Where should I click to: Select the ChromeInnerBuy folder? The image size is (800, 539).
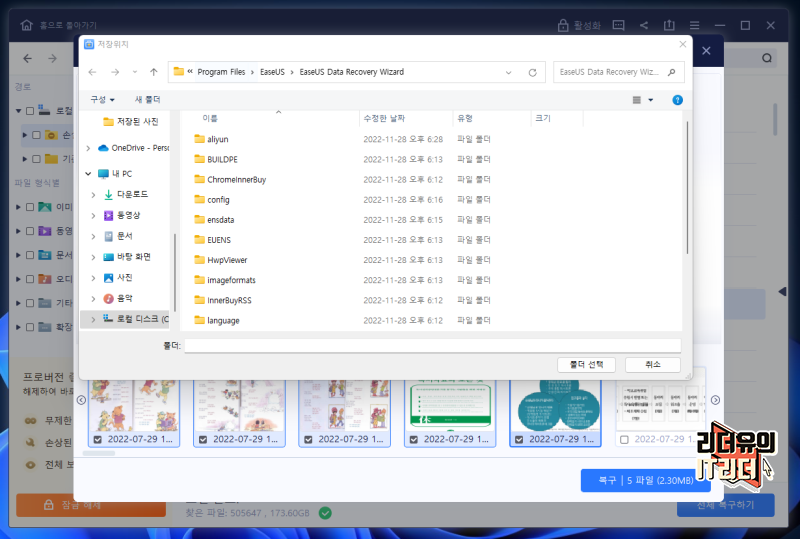click(237, 179)
